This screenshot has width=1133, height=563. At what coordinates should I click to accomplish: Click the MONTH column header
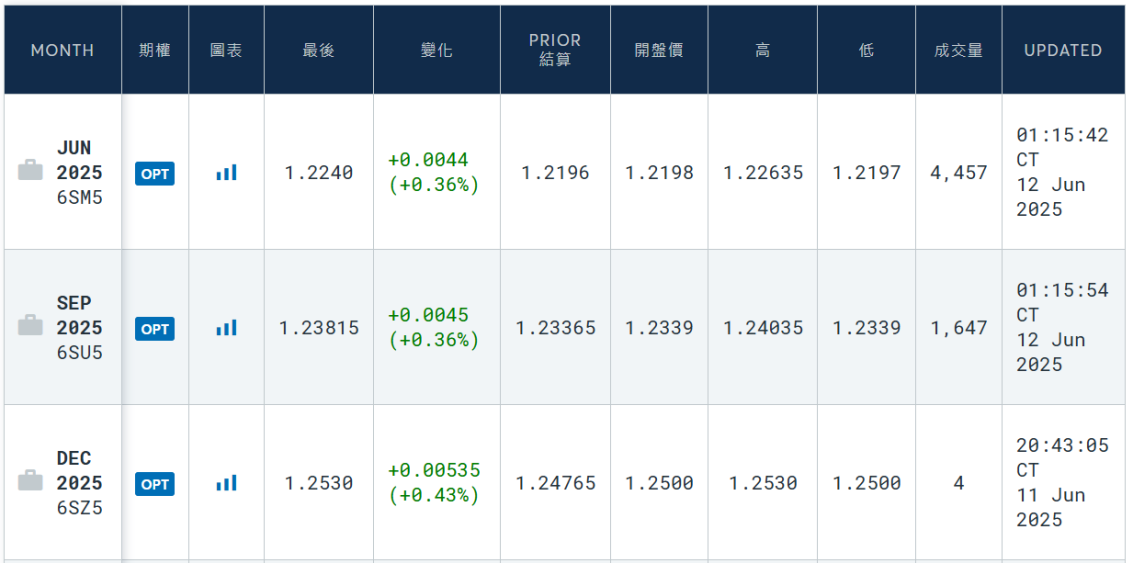coord(63,50)
